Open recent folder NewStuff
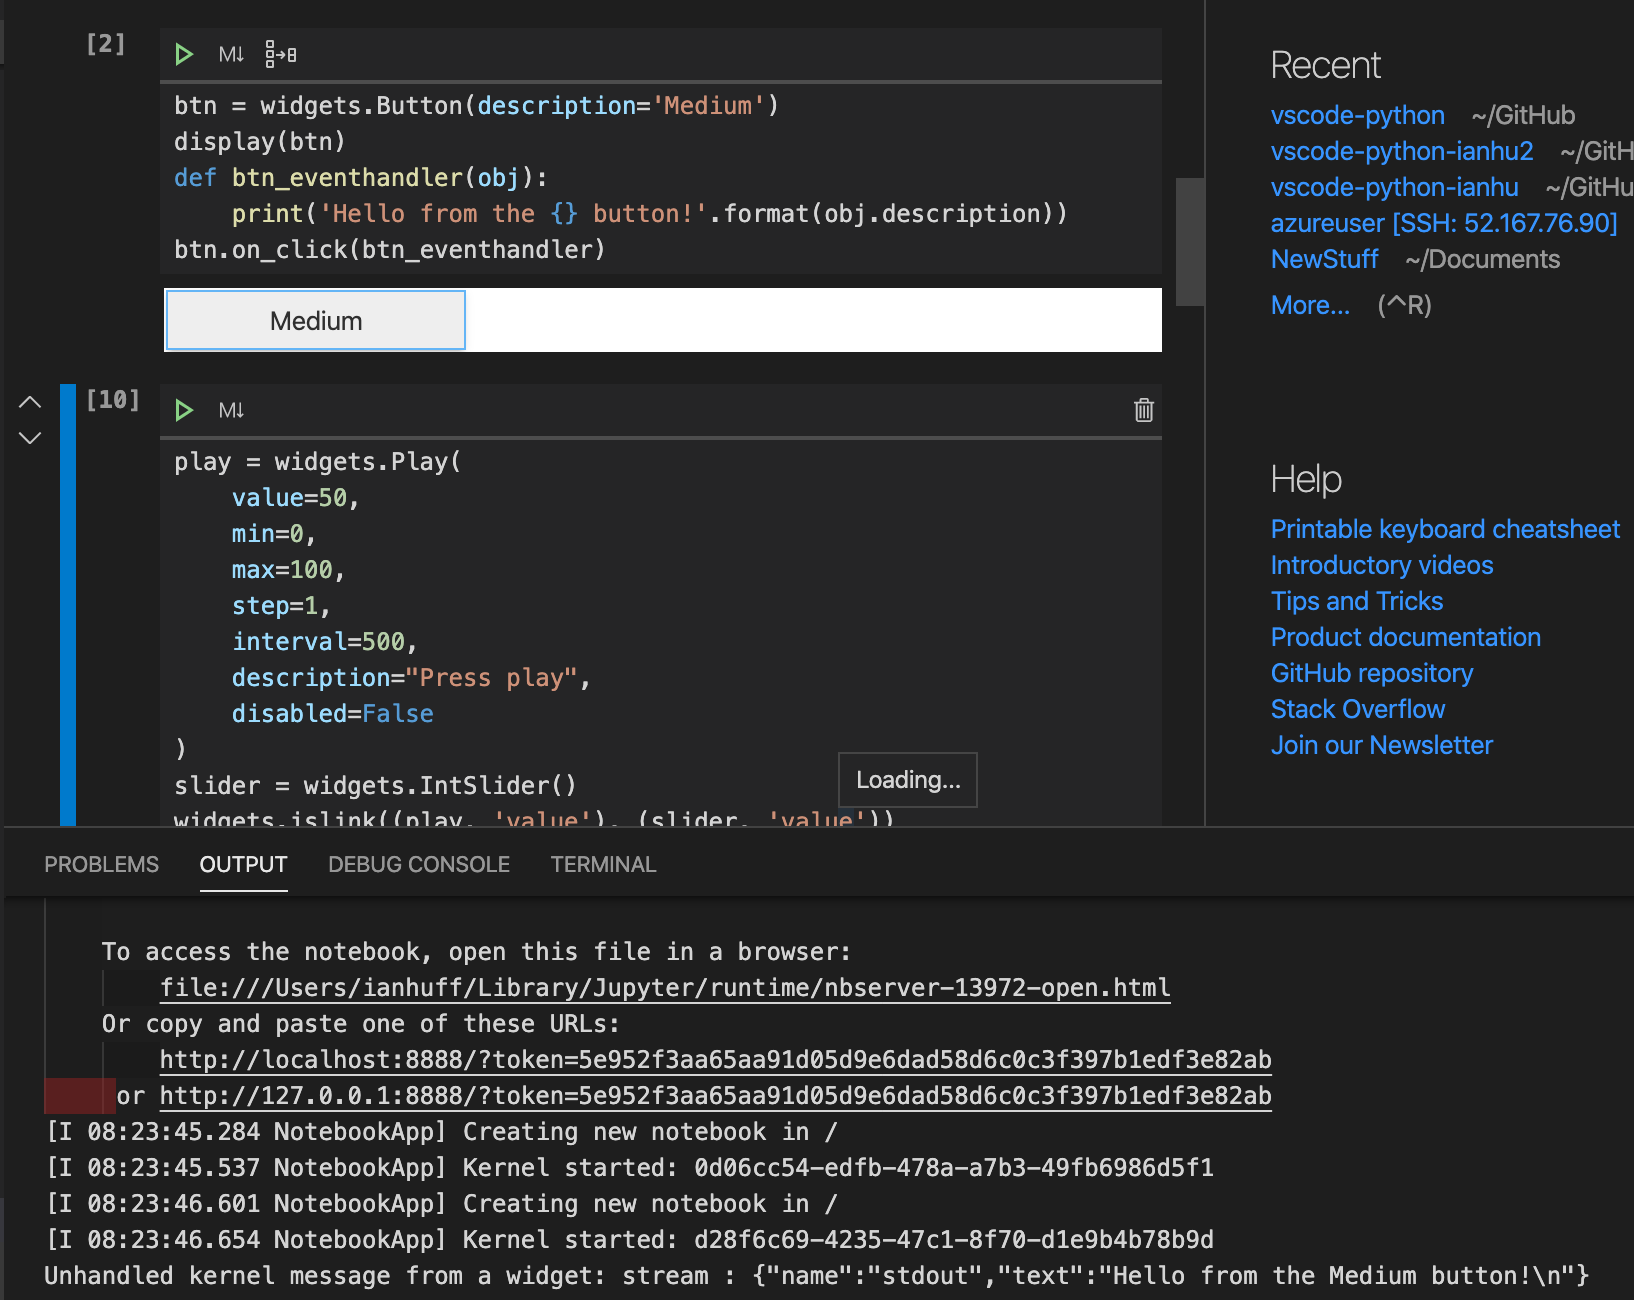1634x1300 pixels. point(1324,260)
